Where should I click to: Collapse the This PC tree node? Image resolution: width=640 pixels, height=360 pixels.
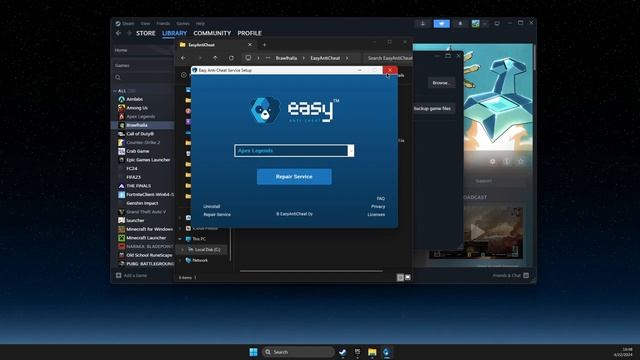[x=180, y=239]
